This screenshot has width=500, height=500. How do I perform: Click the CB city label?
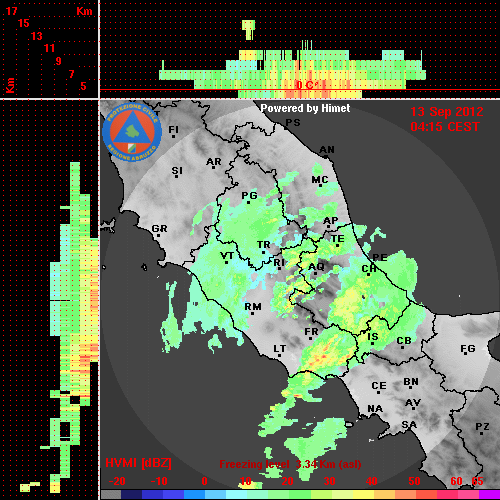click(404, 341)
